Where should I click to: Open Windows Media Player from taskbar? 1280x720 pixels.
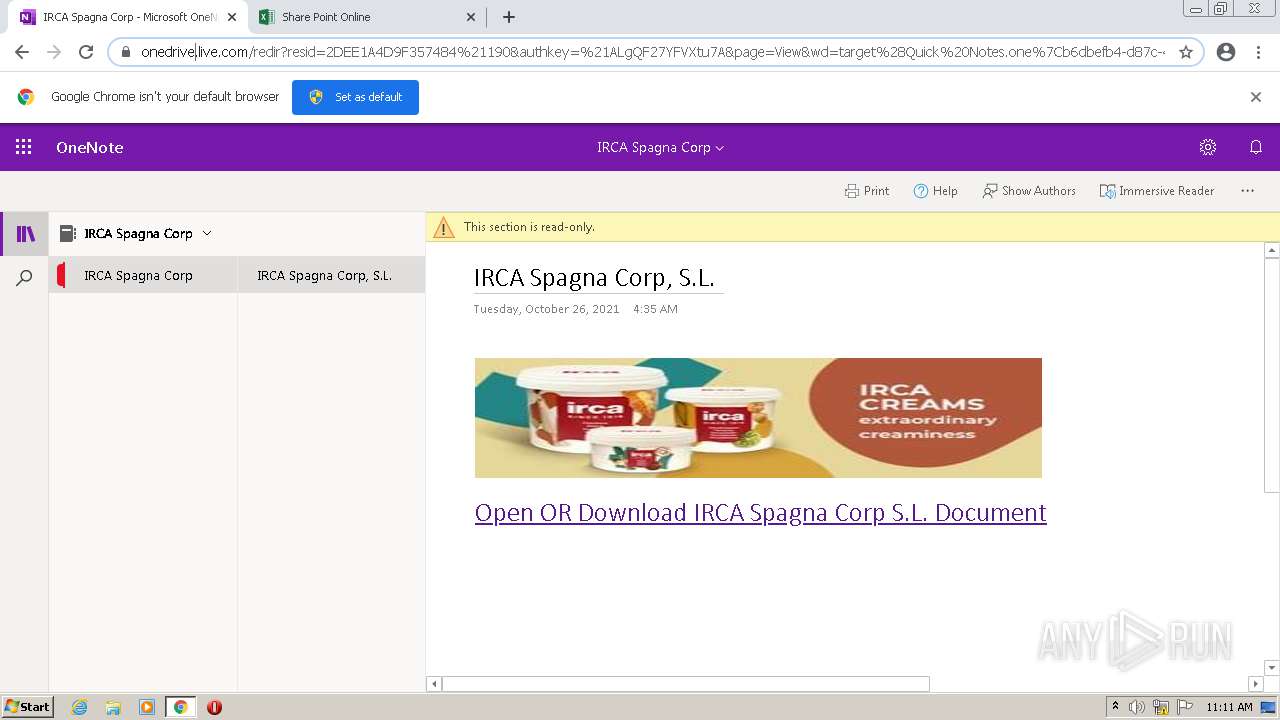tap(147, 707)
